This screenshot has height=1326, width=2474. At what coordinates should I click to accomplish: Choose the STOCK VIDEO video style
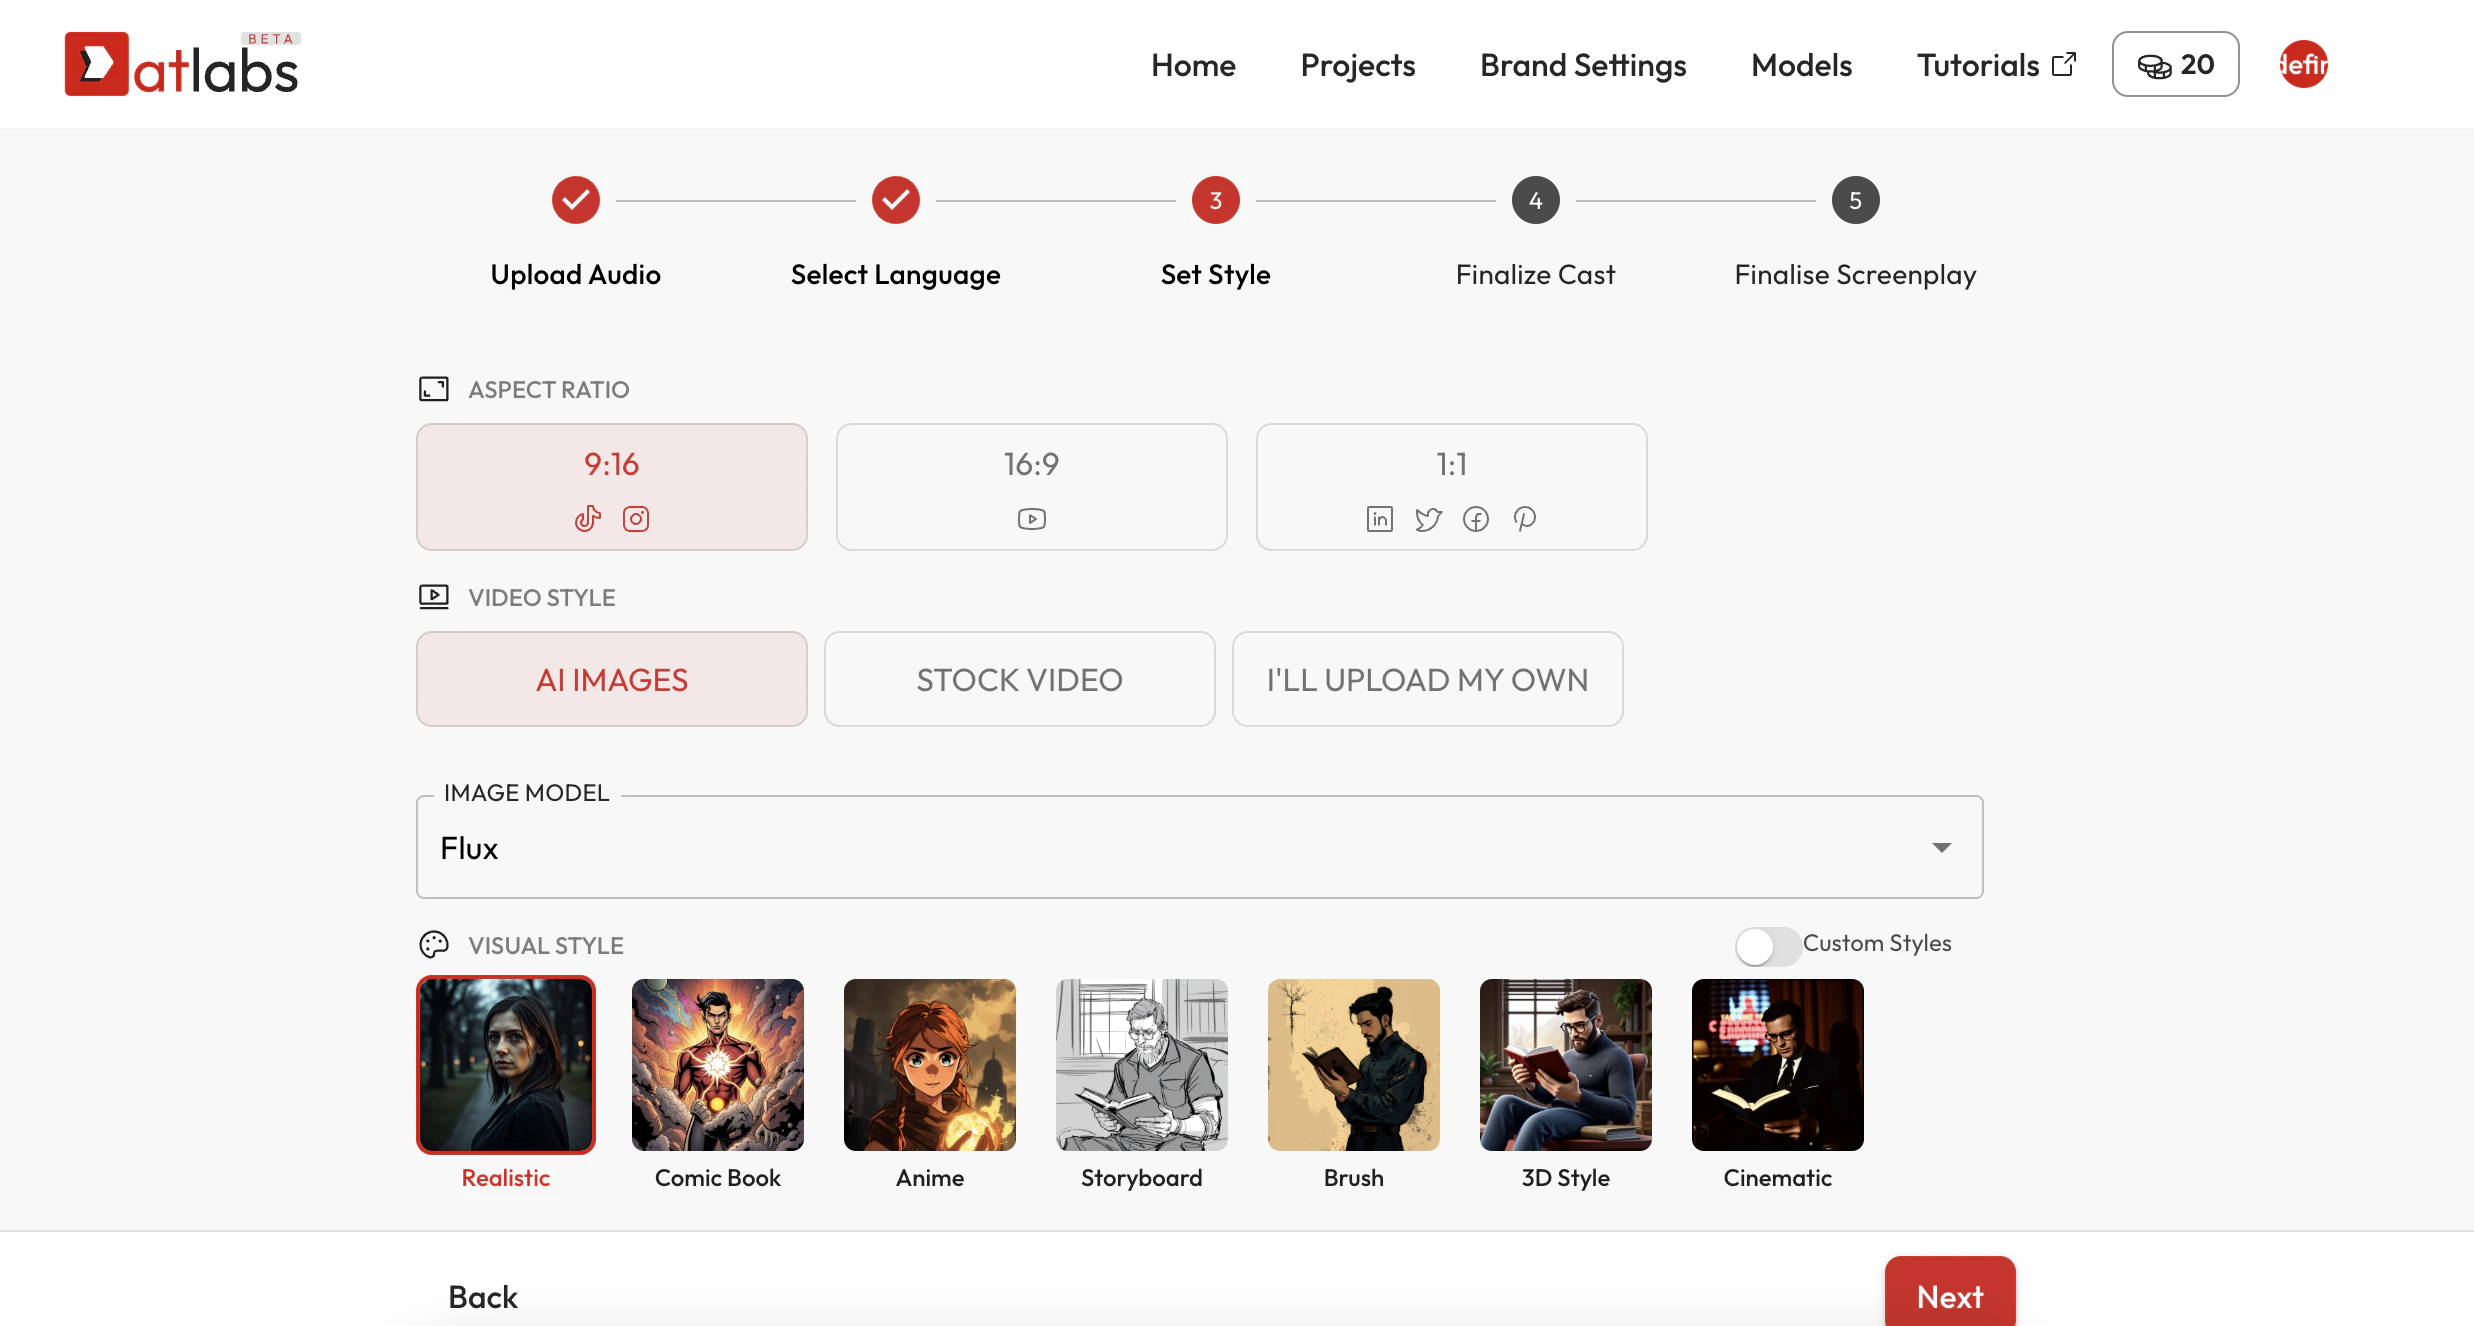1019,679
